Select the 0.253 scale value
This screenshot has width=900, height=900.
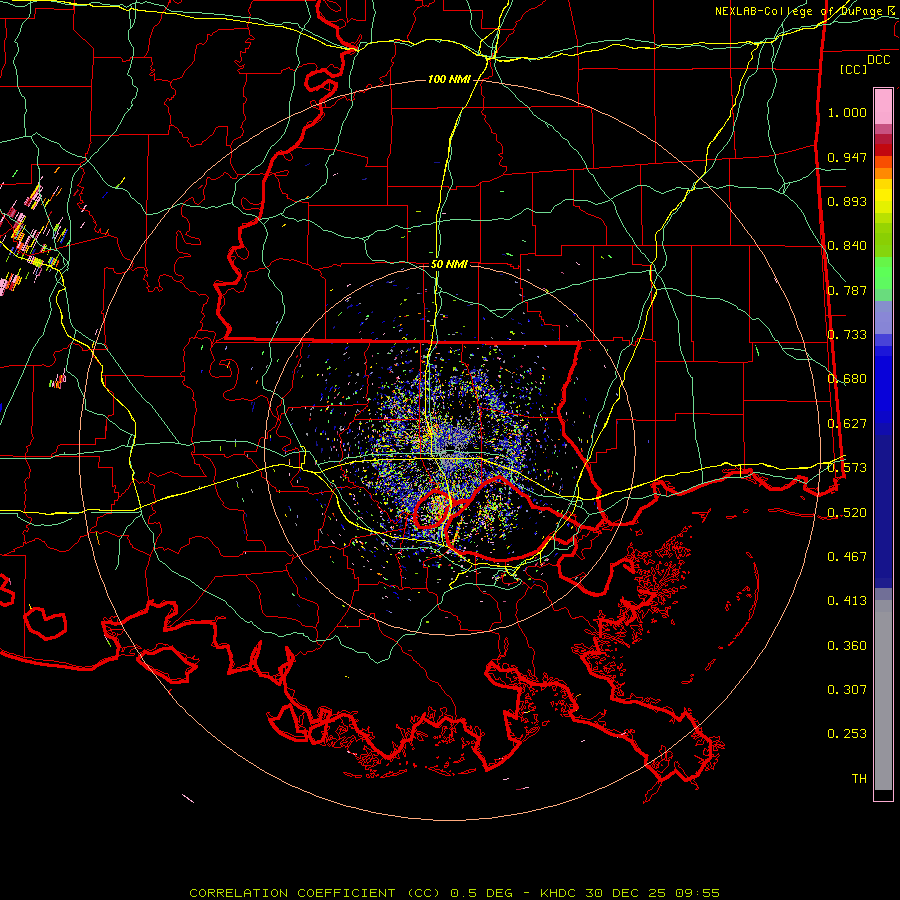(x=847, y=734)
